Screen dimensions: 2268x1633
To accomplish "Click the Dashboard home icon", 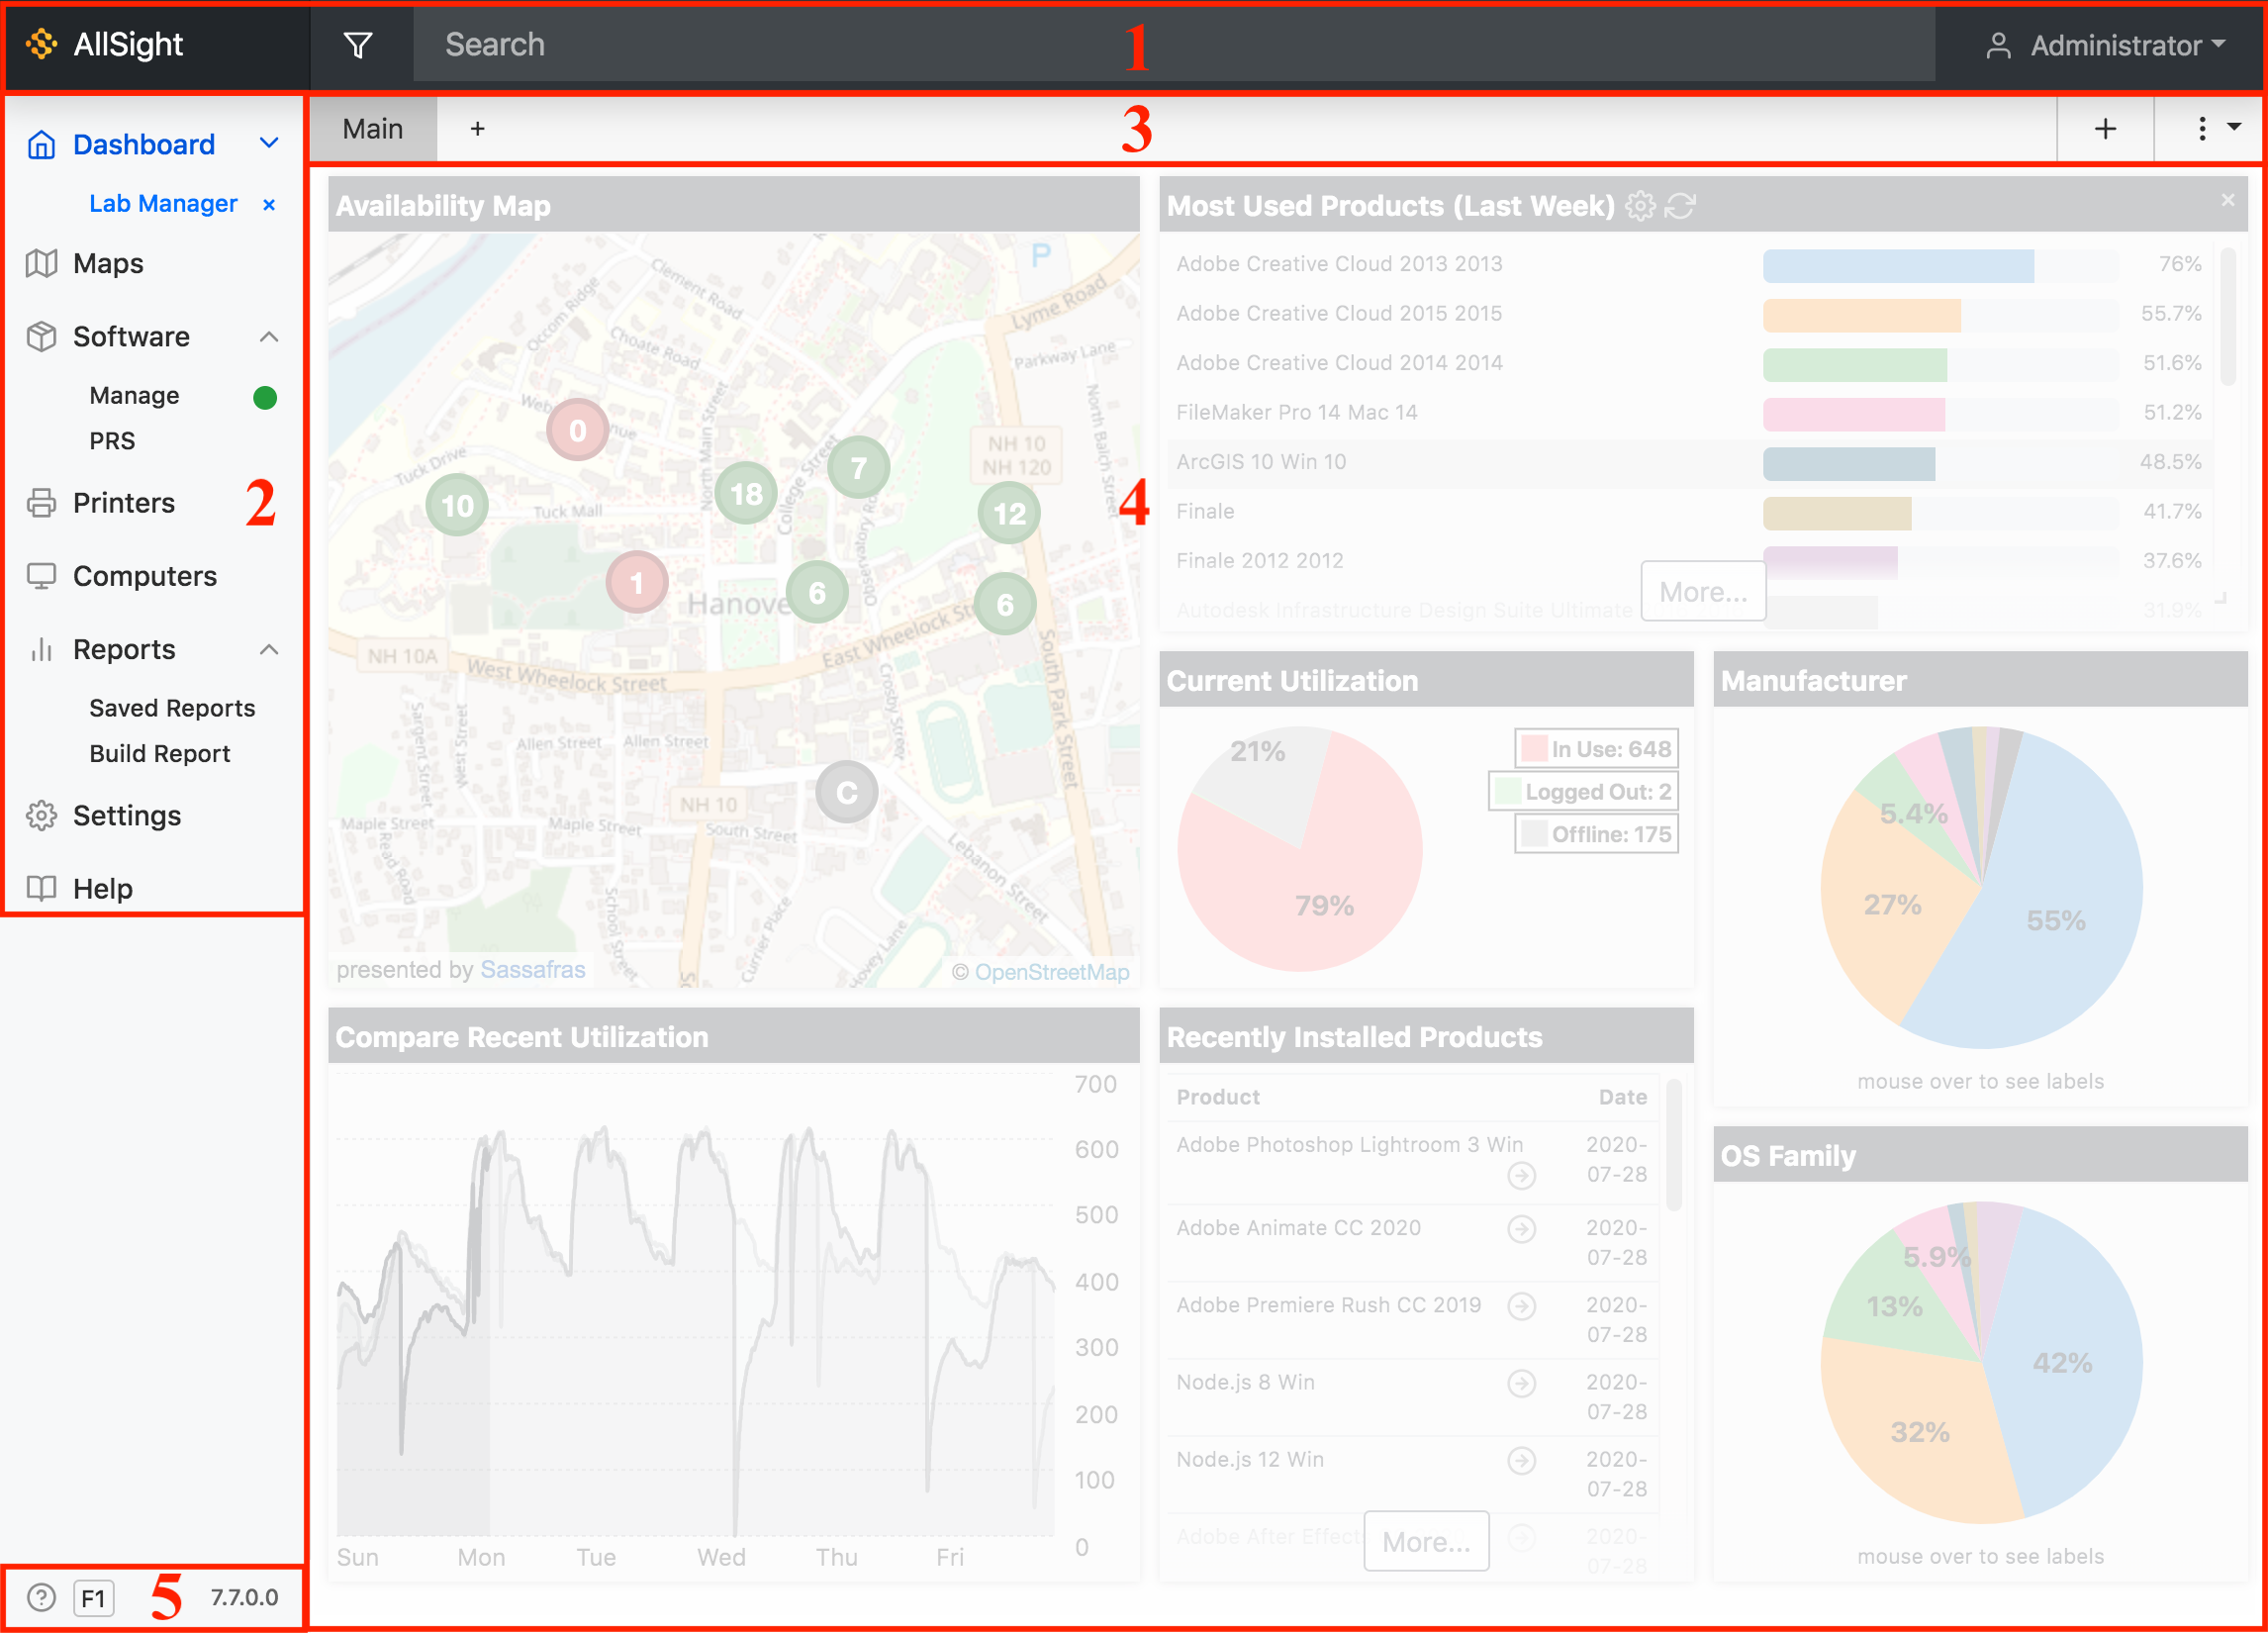I will click(x=41, y=144).
